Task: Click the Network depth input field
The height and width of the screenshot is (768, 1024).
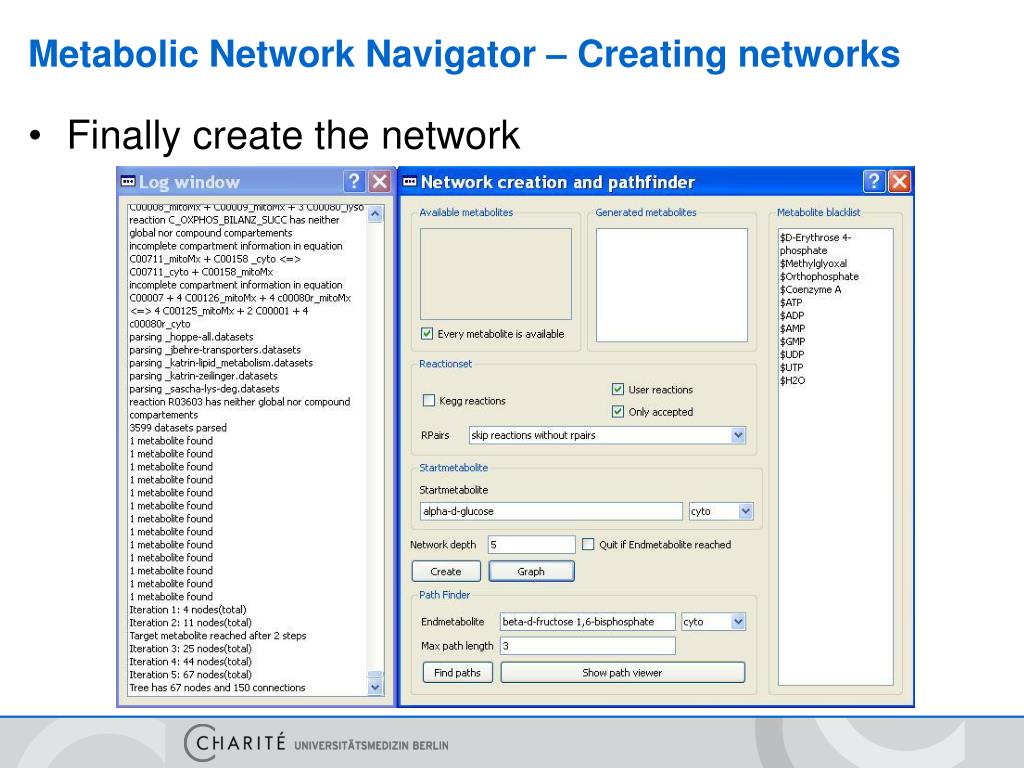Action: coord(531,545)
